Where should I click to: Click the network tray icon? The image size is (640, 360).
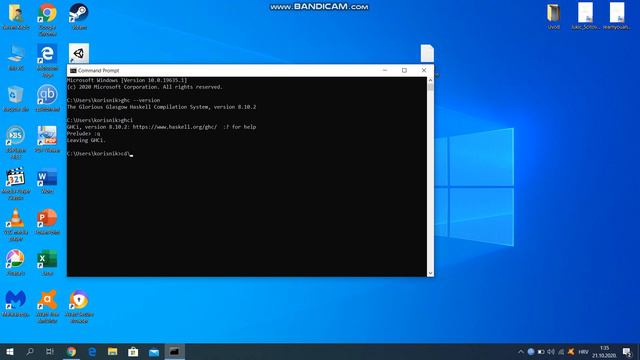[561, 351]
